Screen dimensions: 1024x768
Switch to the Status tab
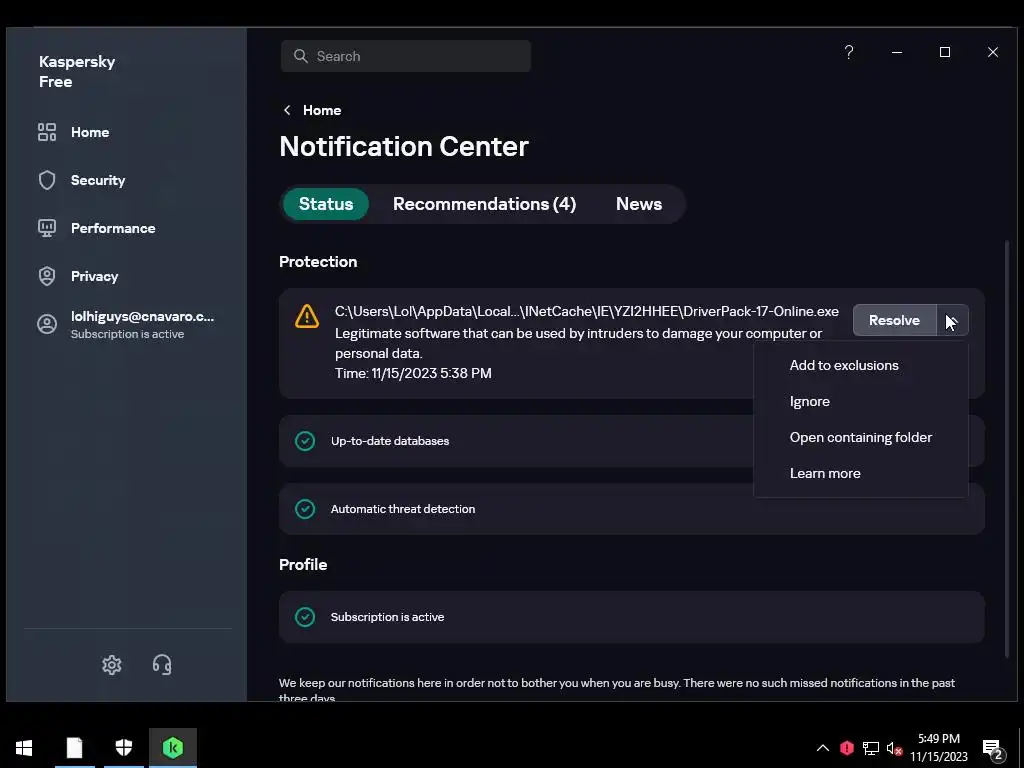coord(326,204)
